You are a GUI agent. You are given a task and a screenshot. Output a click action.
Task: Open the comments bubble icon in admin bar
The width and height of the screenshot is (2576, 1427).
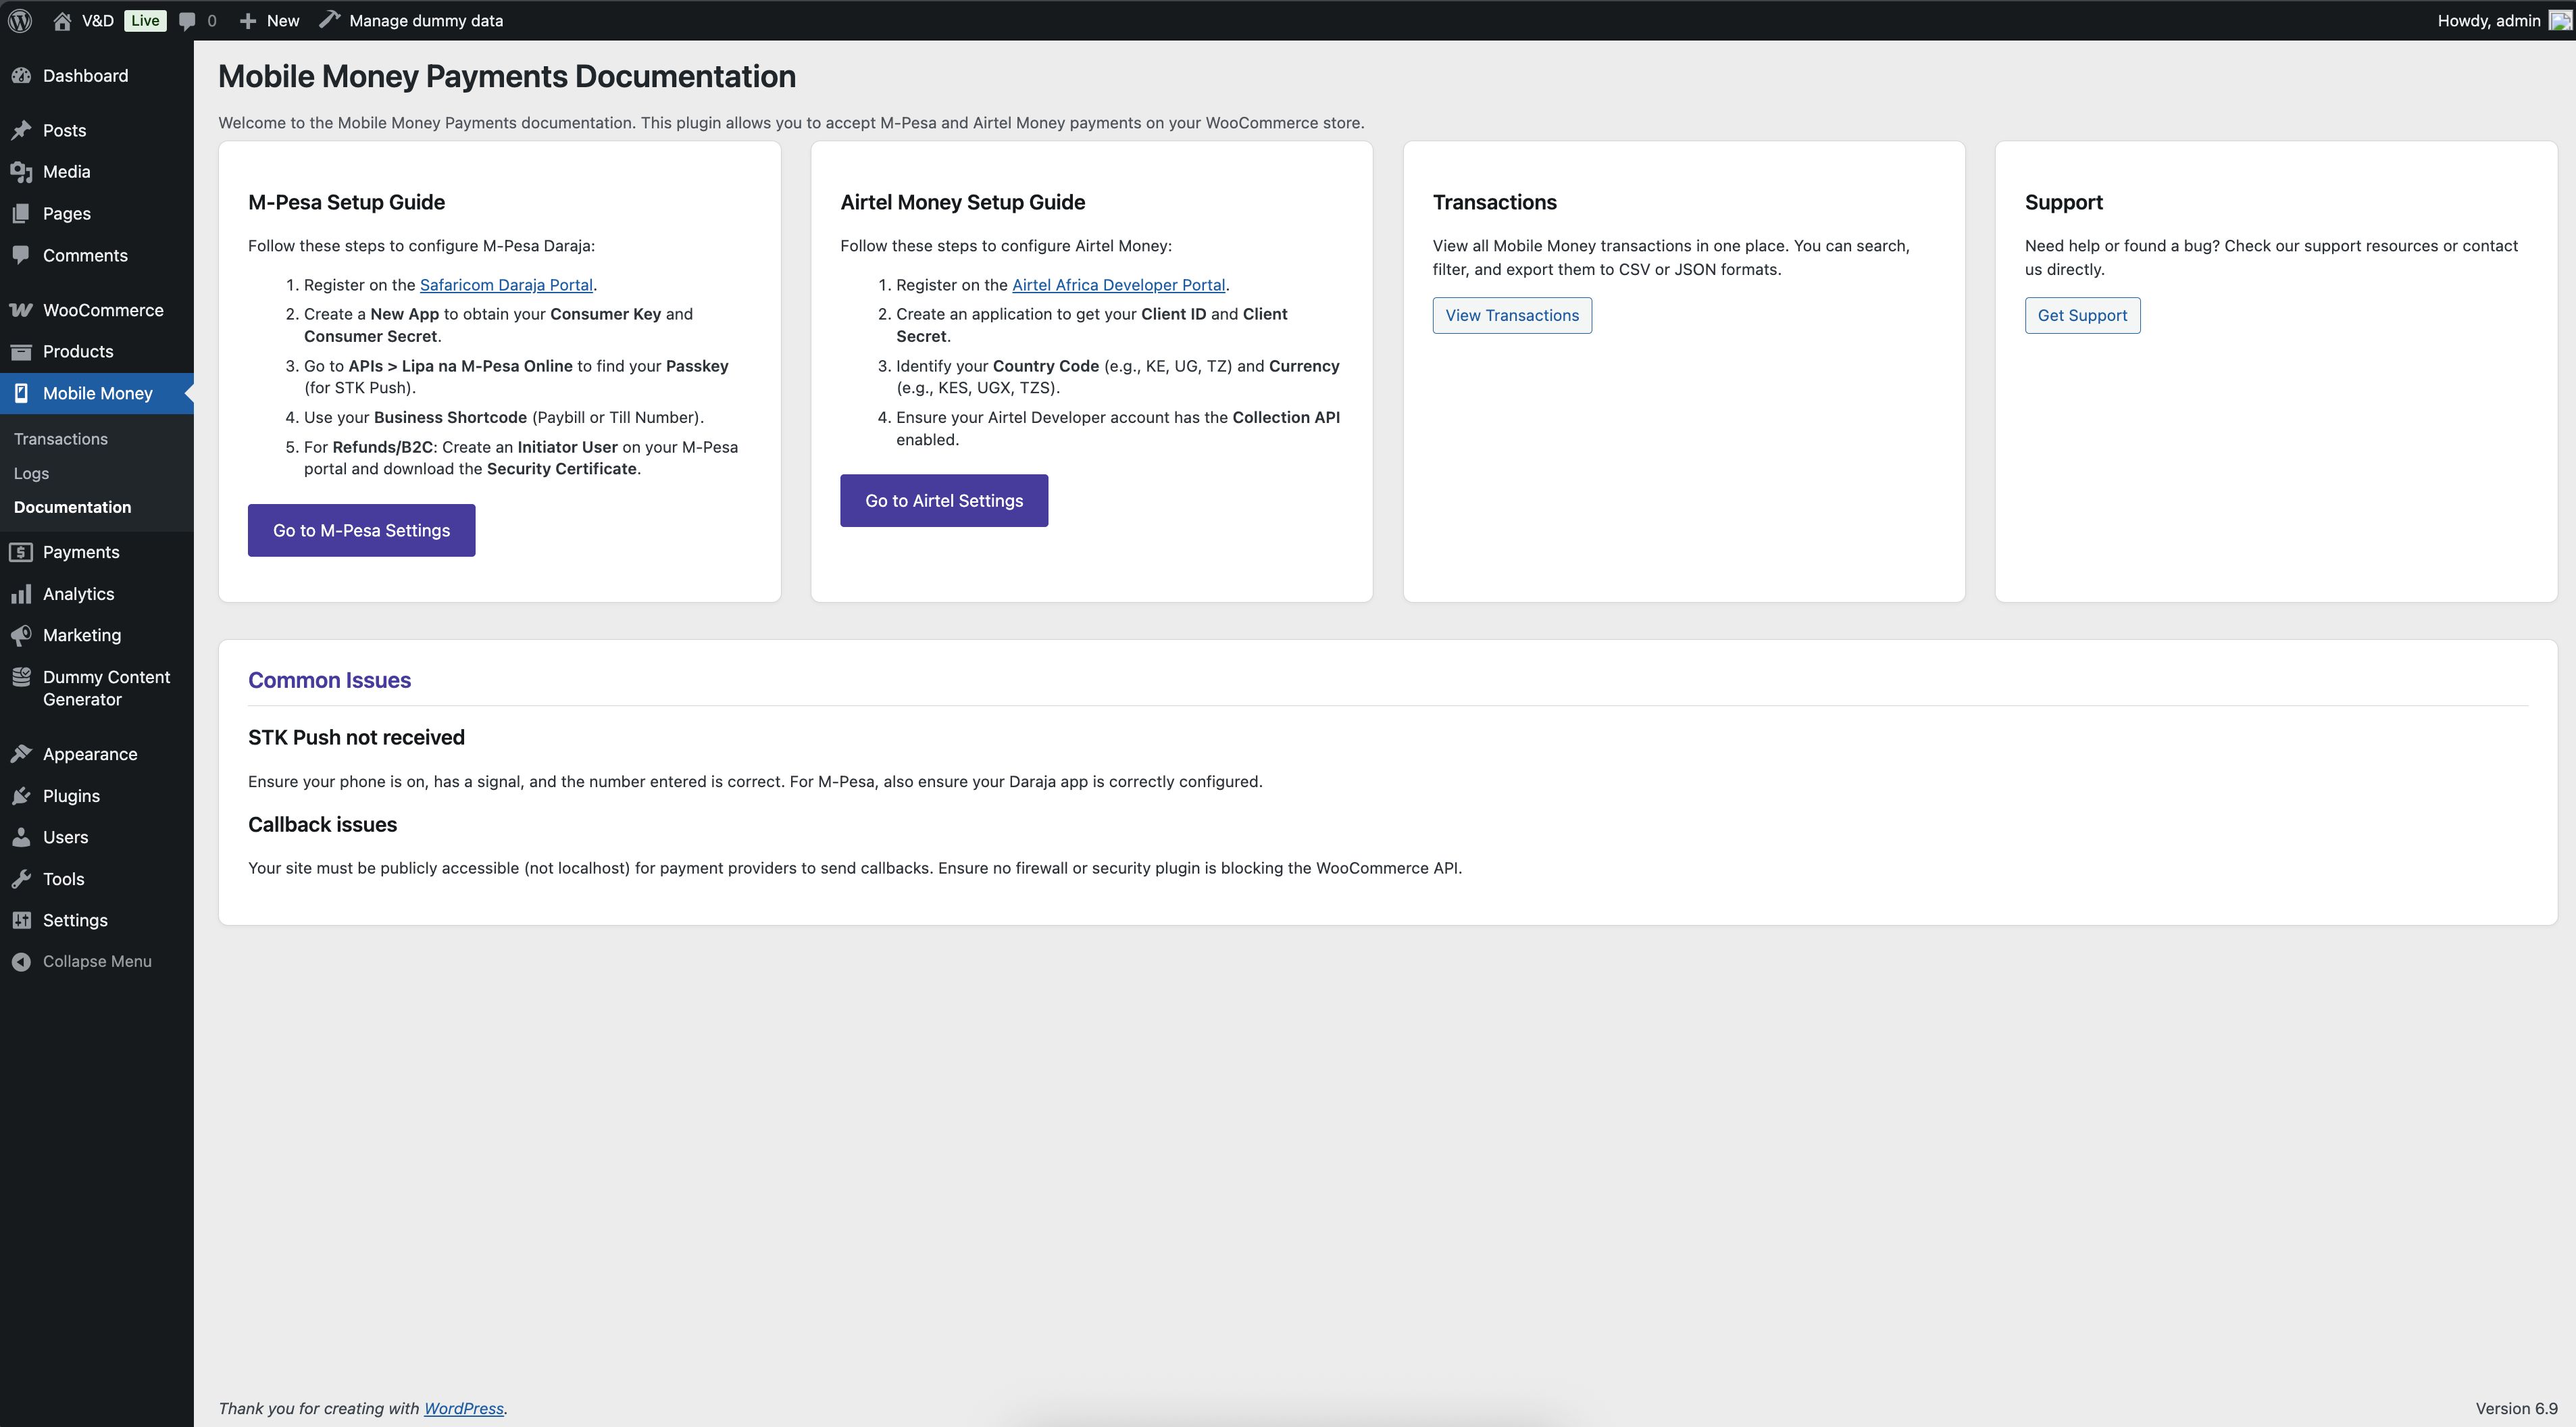click(x=187, y=20)
